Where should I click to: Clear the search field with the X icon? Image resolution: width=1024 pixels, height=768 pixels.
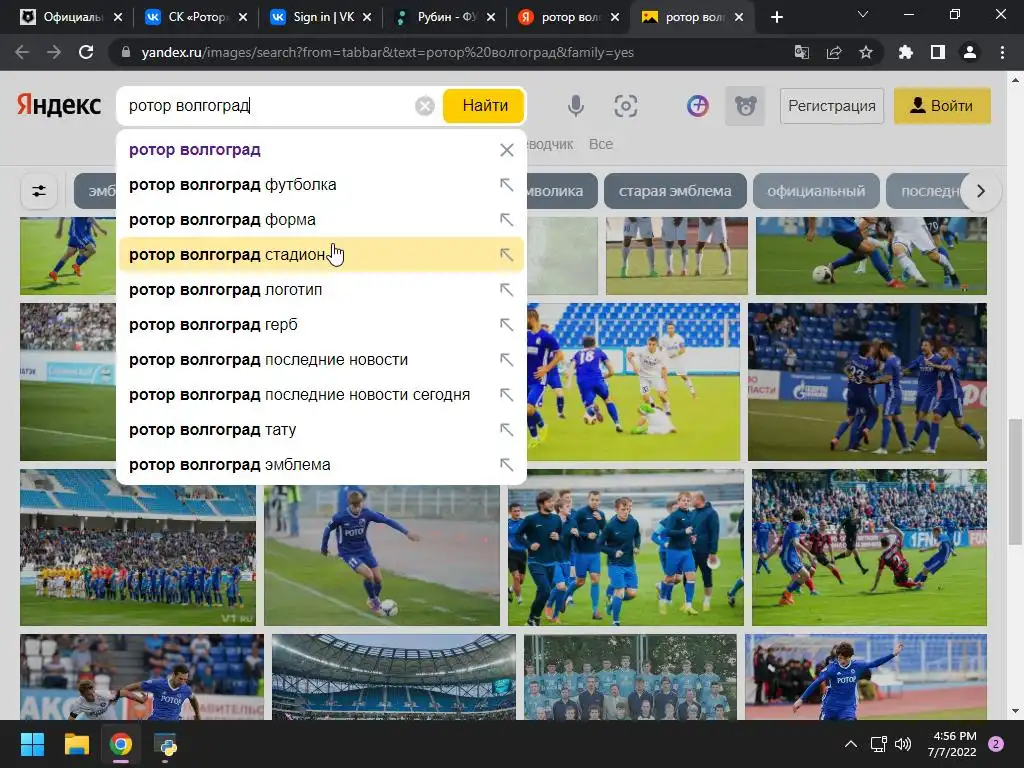point(424,106)
